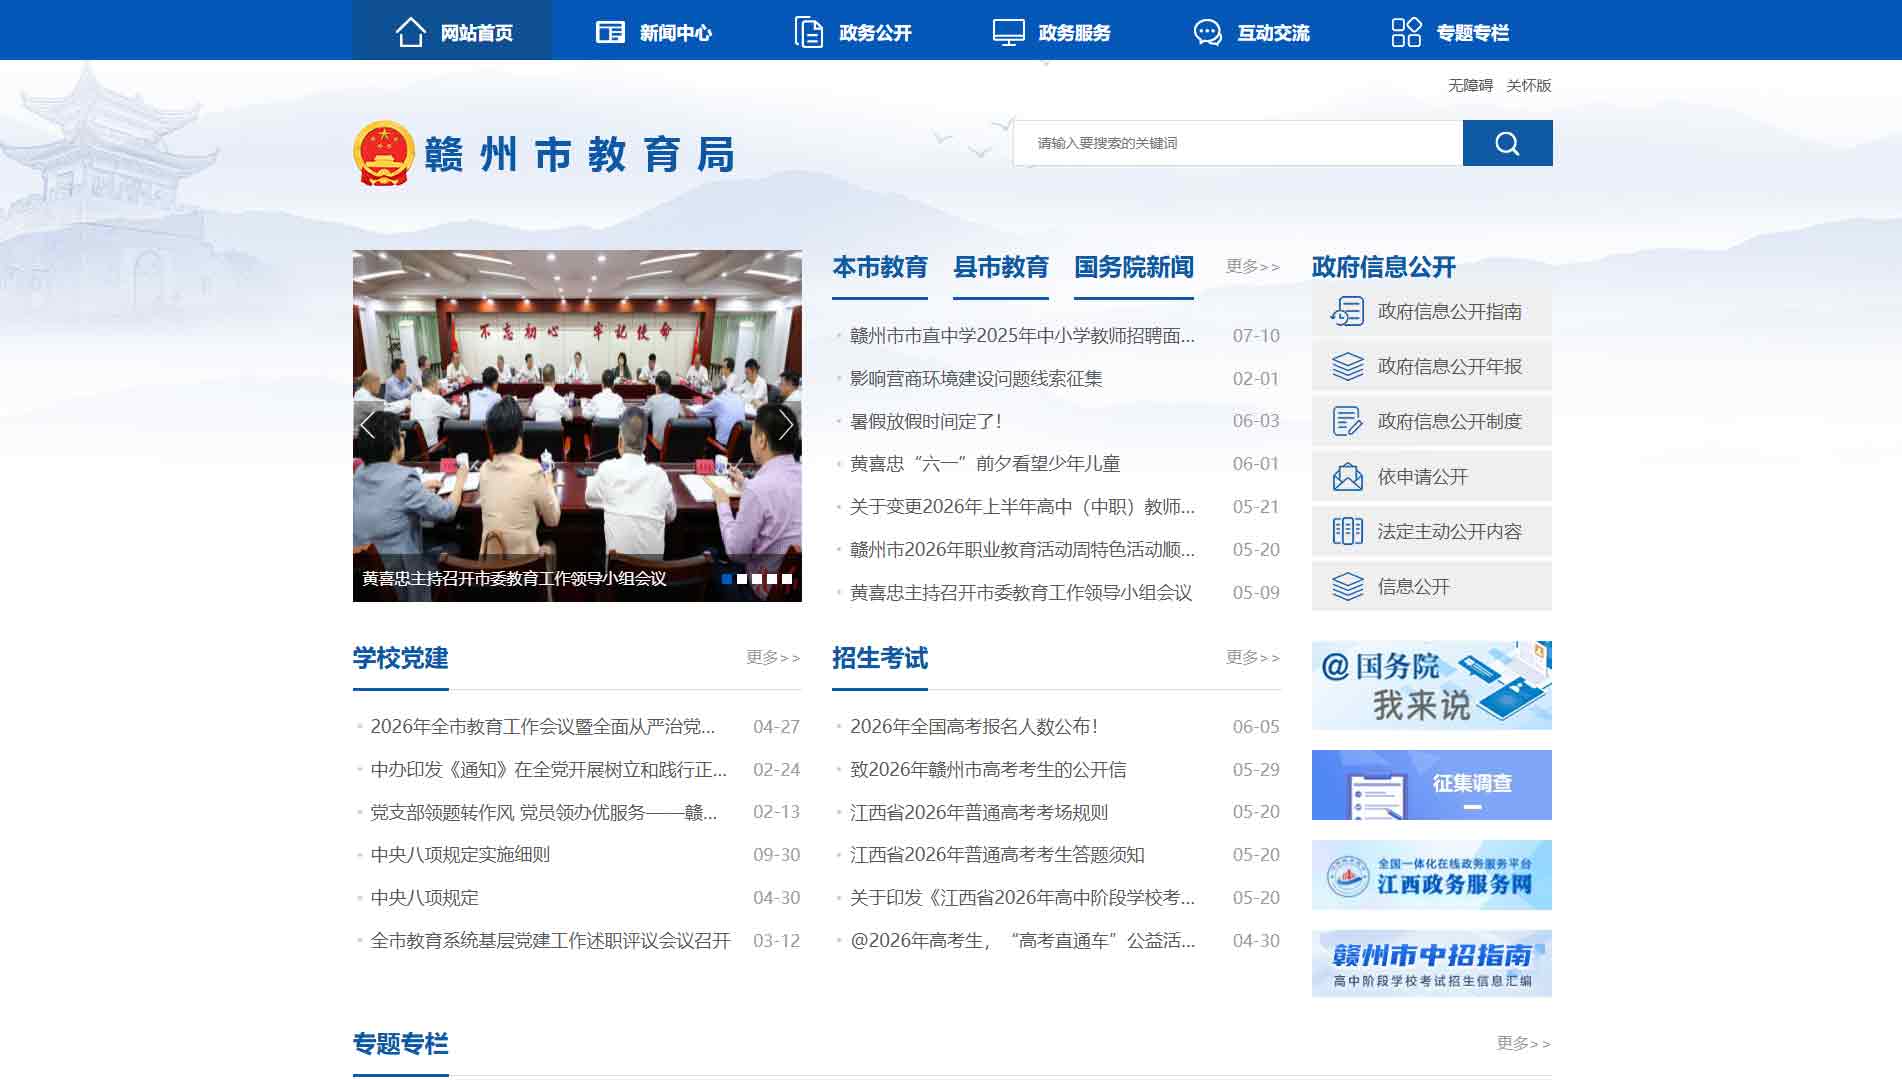Open article 中办印发《通知》在全党开展树立和践行正
This screenshot has height=1080, width=1902.
coord(548,770)
